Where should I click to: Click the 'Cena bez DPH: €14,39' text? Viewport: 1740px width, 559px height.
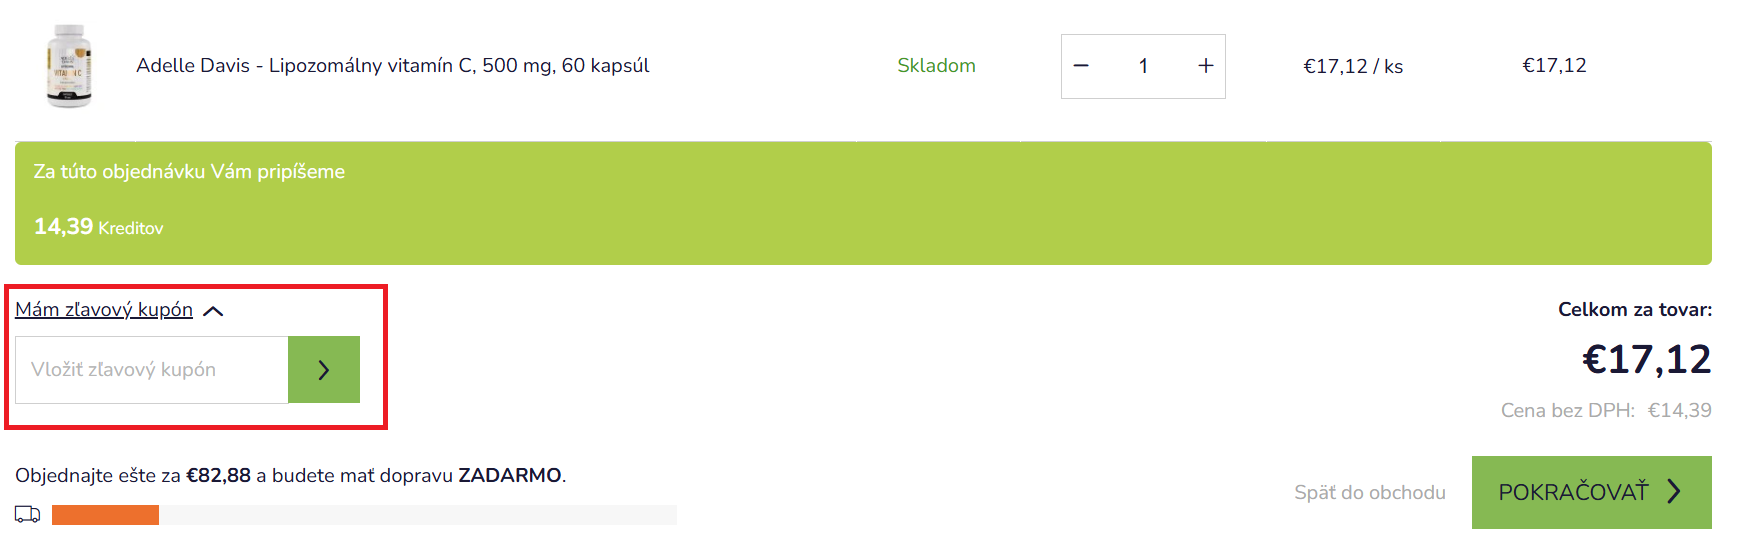[x=1605, y=410]
